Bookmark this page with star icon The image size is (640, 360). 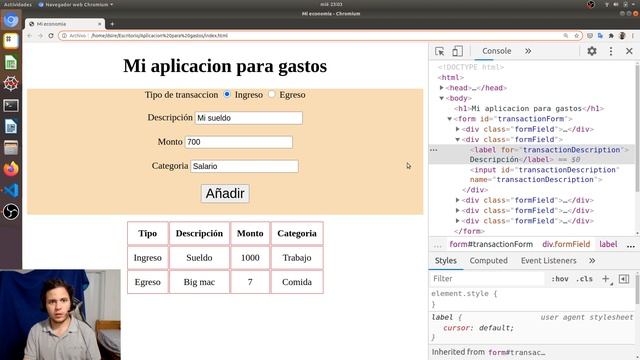pyautogui.click(x=576, y=36)
